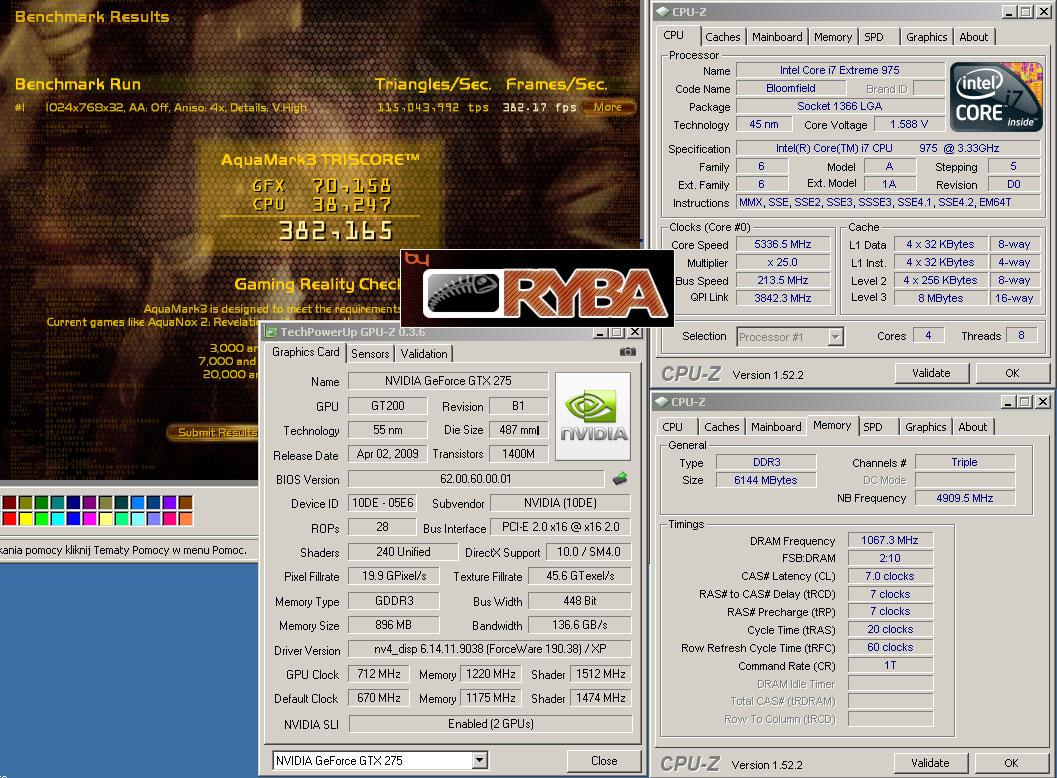
Task: Click OK in the CPU-Z timings window
Action: point(1011,762)
